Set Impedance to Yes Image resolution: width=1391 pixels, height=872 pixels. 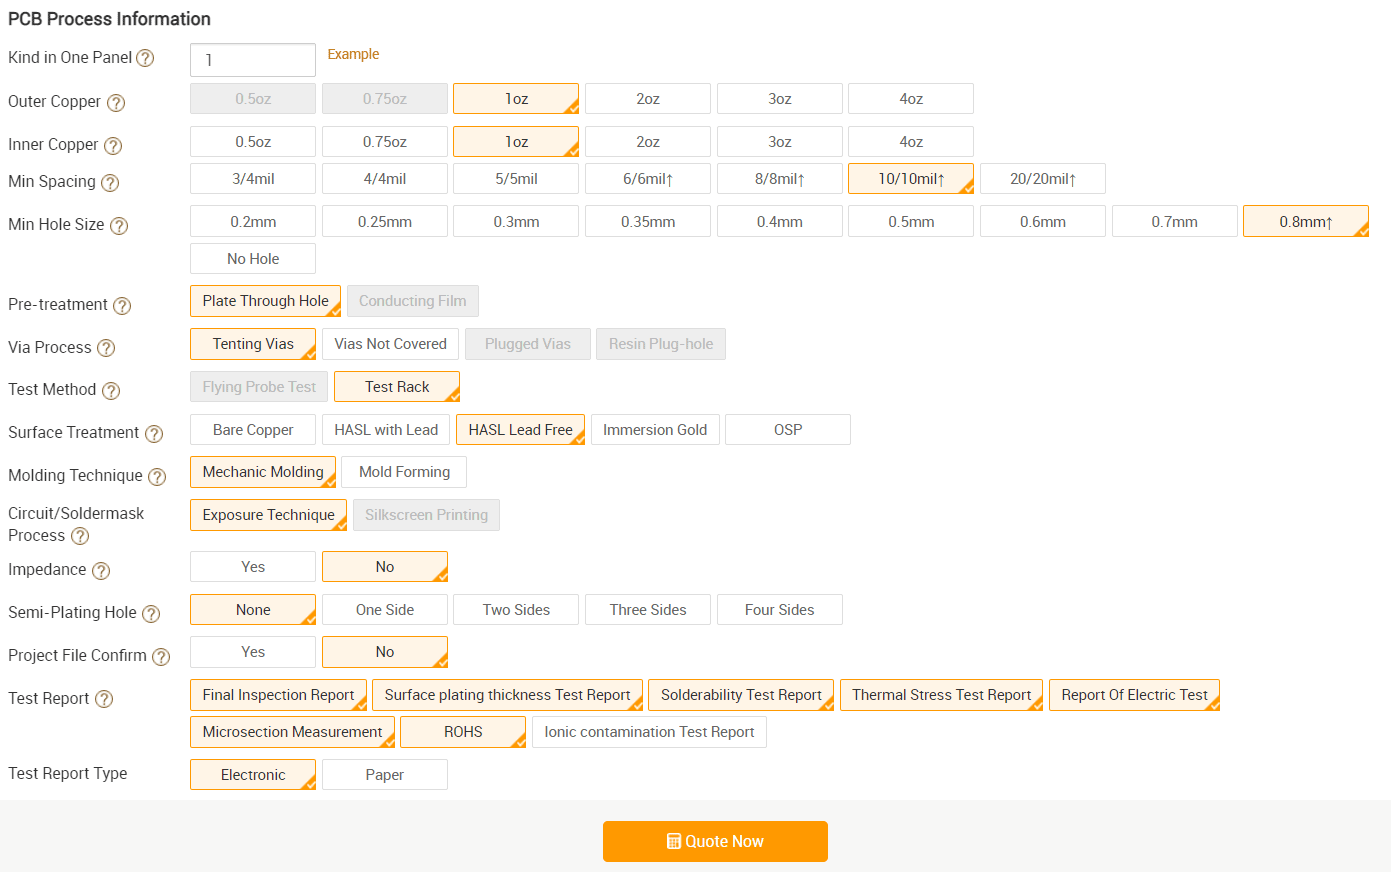[253, 567]
